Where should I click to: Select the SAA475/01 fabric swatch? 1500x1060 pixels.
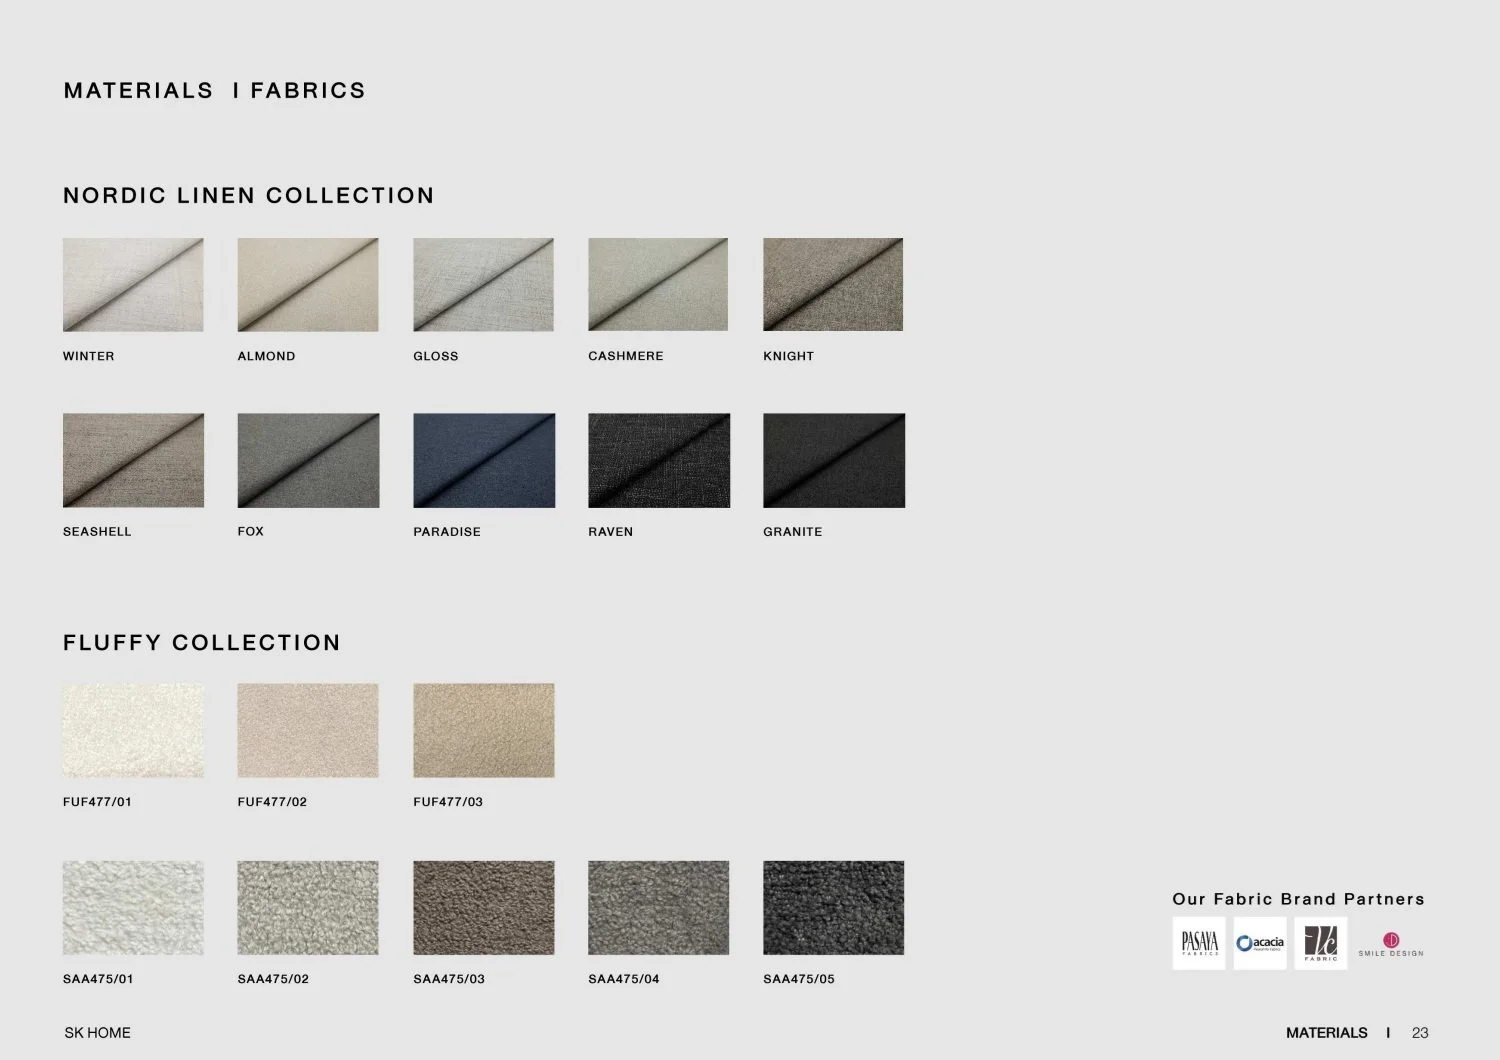pos(133,908)
